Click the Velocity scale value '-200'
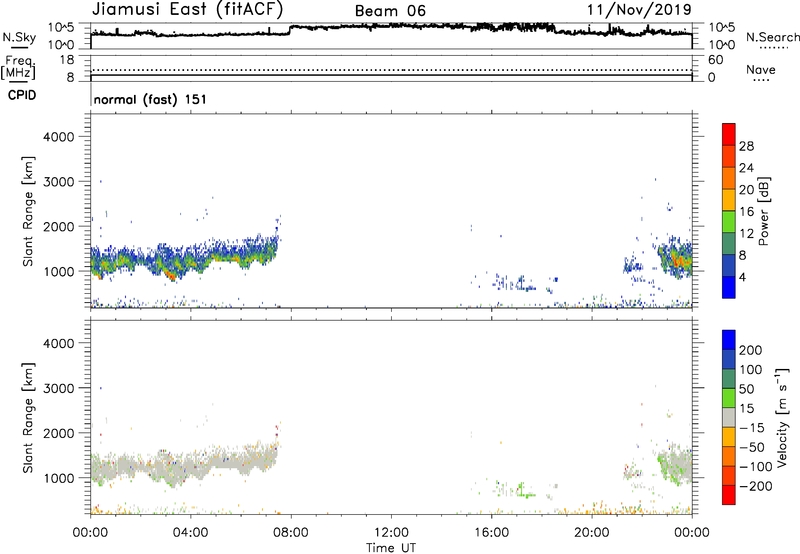This screenshot has height=554, width=800. tap(756, 486)
